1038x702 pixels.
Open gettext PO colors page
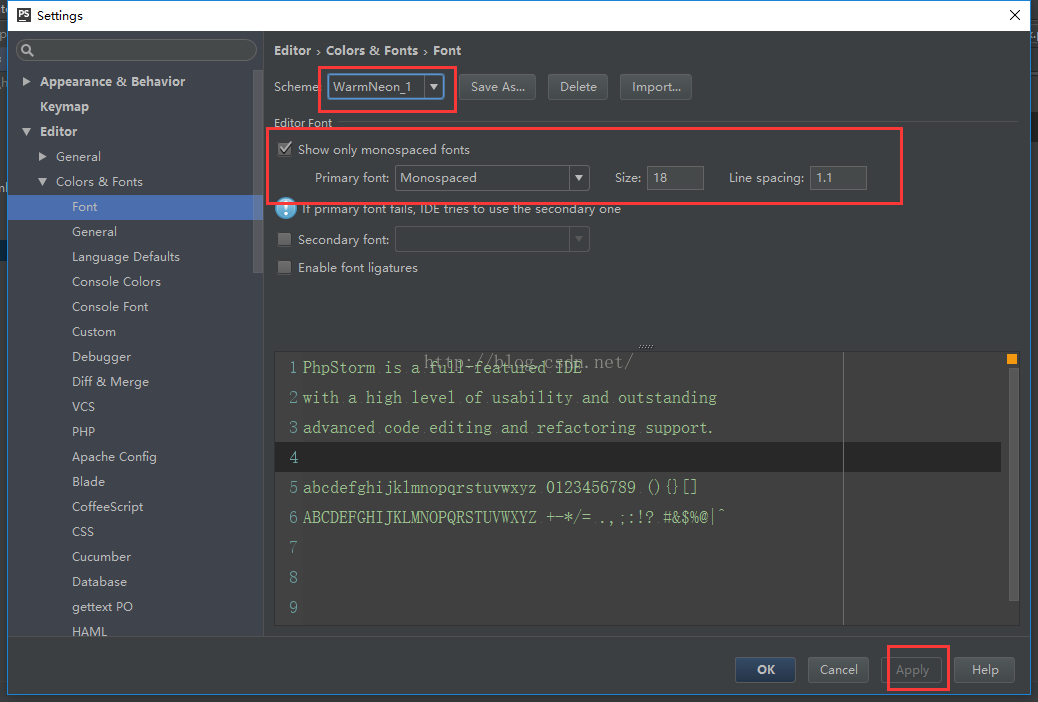(103, 607)
